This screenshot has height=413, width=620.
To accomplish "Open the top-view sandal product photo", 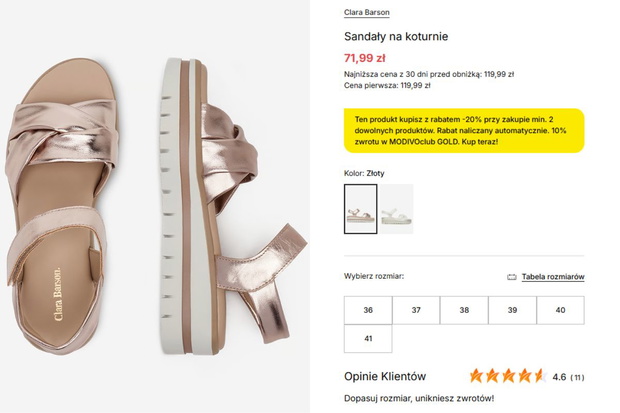I will pos(62,206).
